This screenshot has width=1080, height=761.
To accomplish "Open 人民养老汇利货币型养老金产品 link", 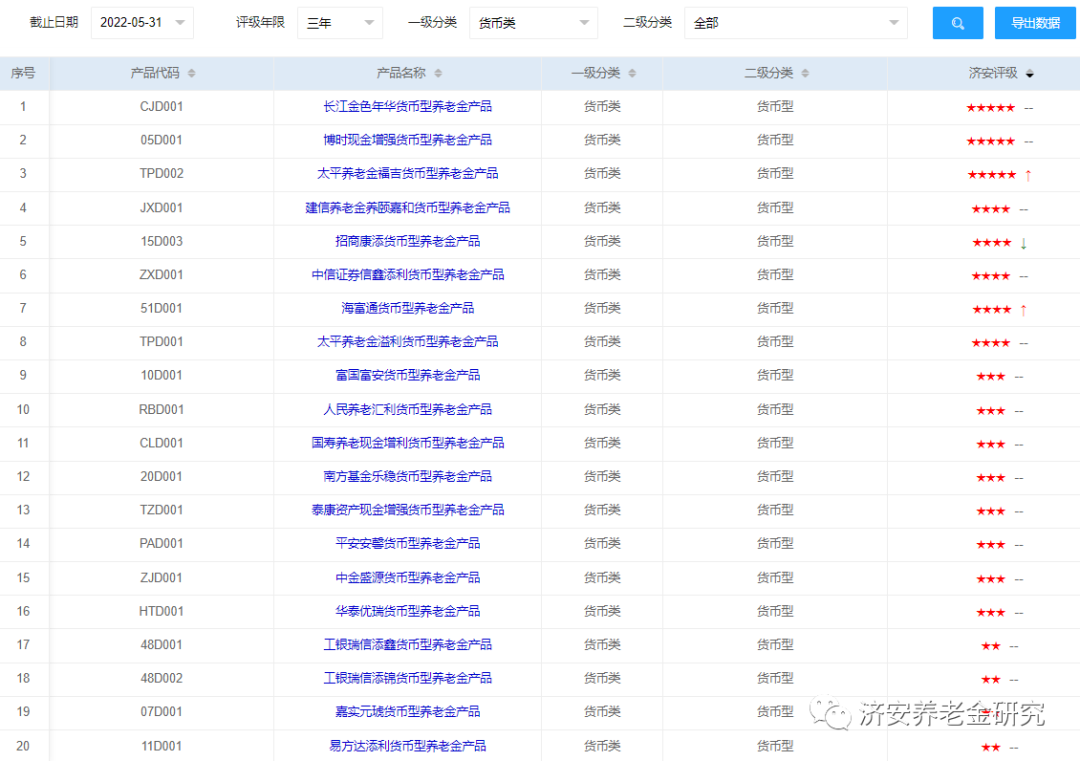I will pos(408,409).
